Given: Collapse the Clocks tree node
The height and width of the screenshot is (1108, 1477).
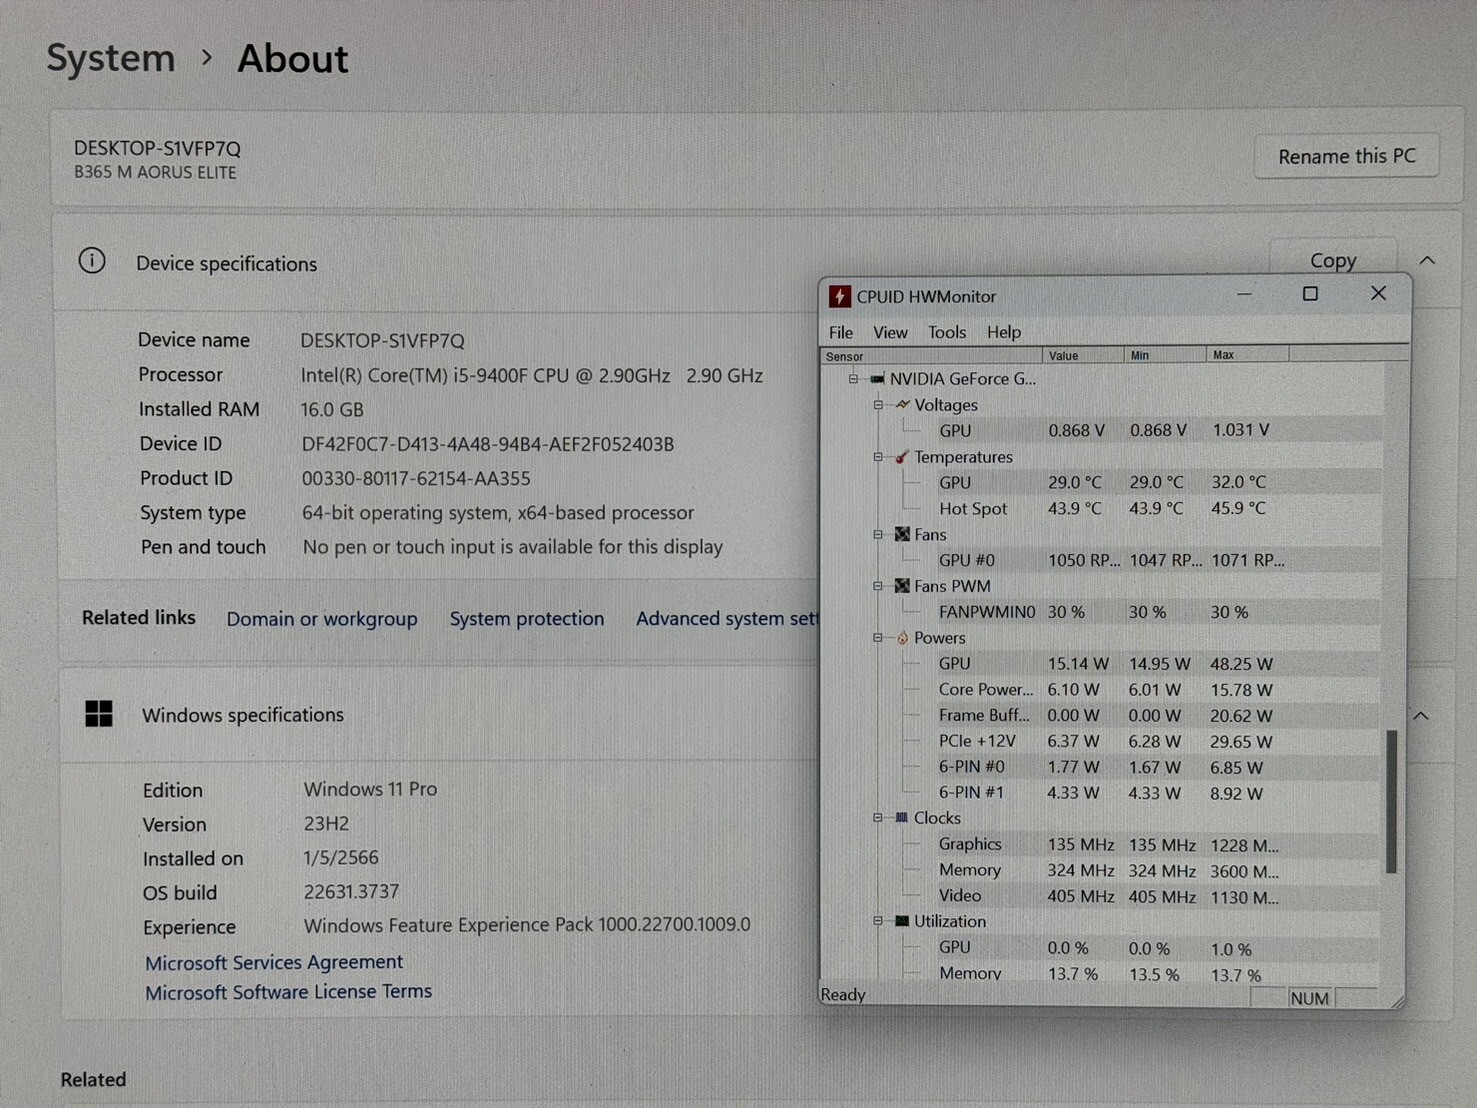Looking at the screenshot, I should (878, 818).
